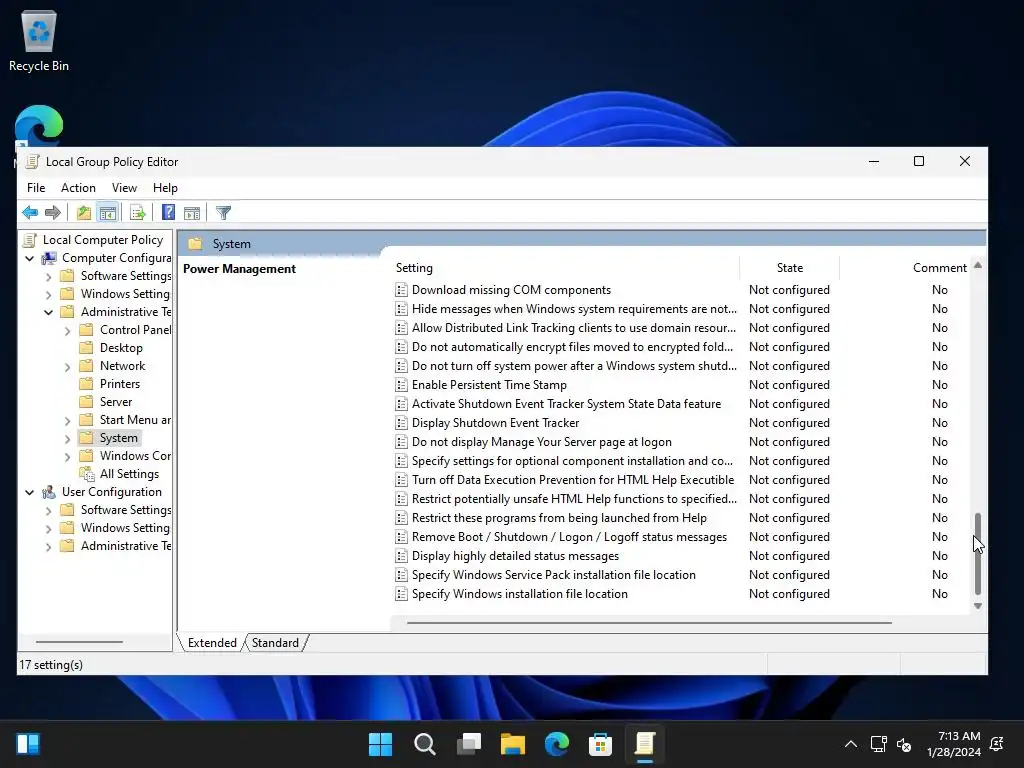This screenshot has width=1024, height=768.
Task: Toggle Show/Hide Action Pane icon
Action: pos(192,212)
